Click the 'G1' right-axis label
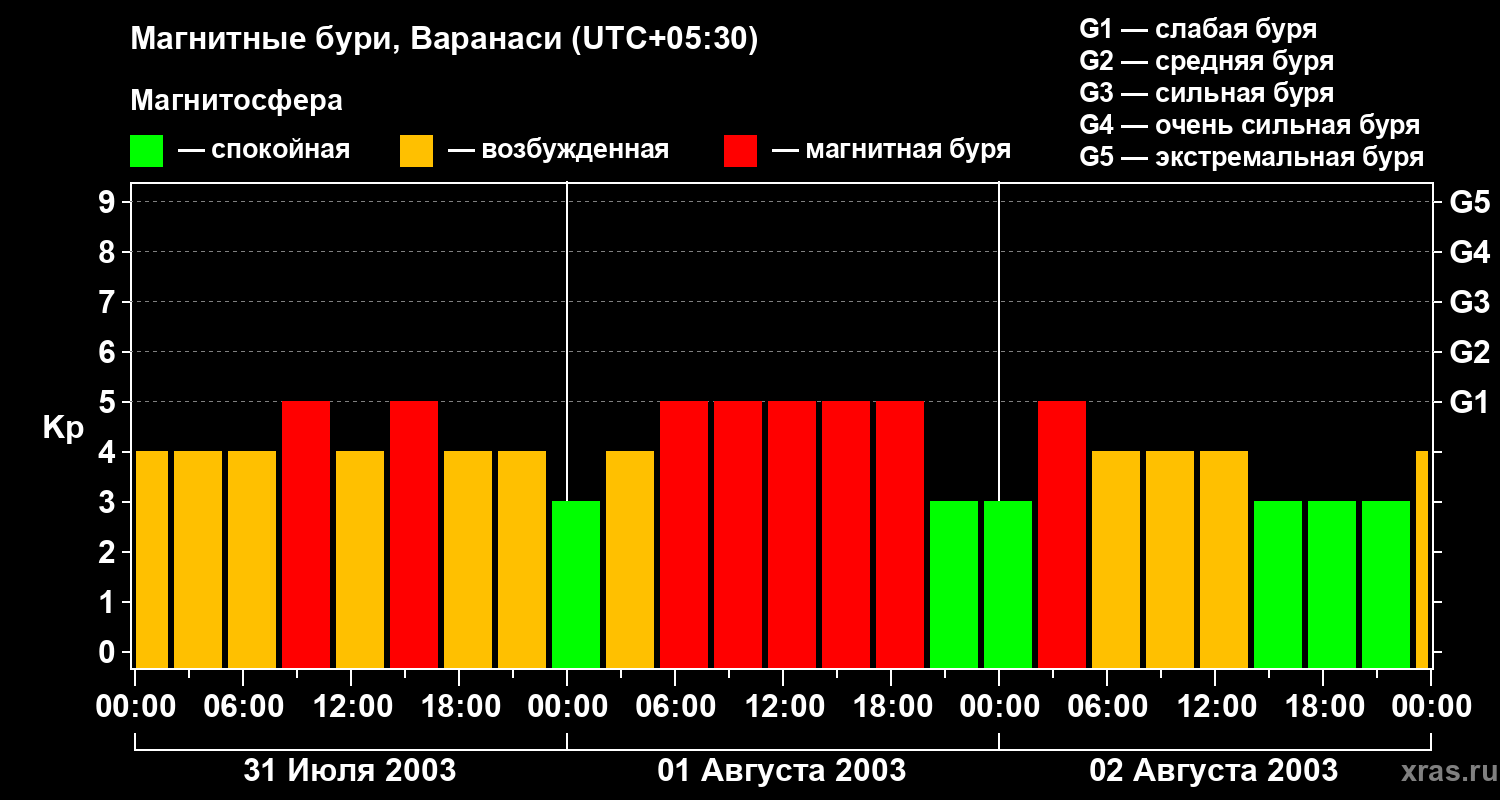 1469,402
